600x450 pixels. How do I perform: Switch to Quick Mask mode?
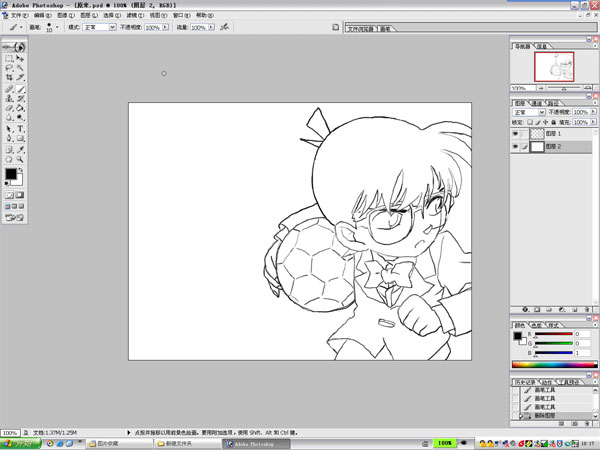click(20, 195)
